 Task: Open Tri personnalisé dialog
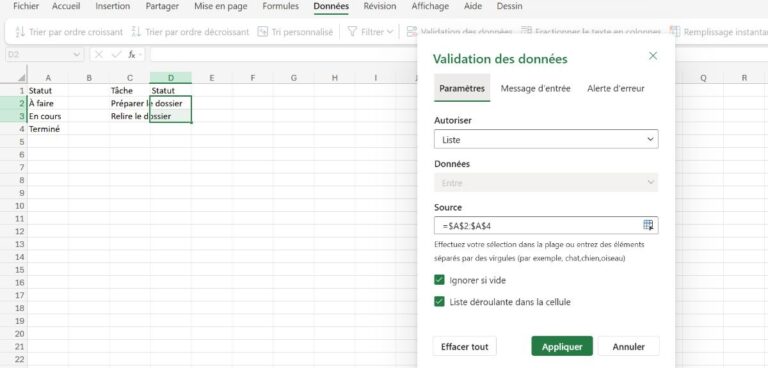pyautogui.click(x=295, y=32)
